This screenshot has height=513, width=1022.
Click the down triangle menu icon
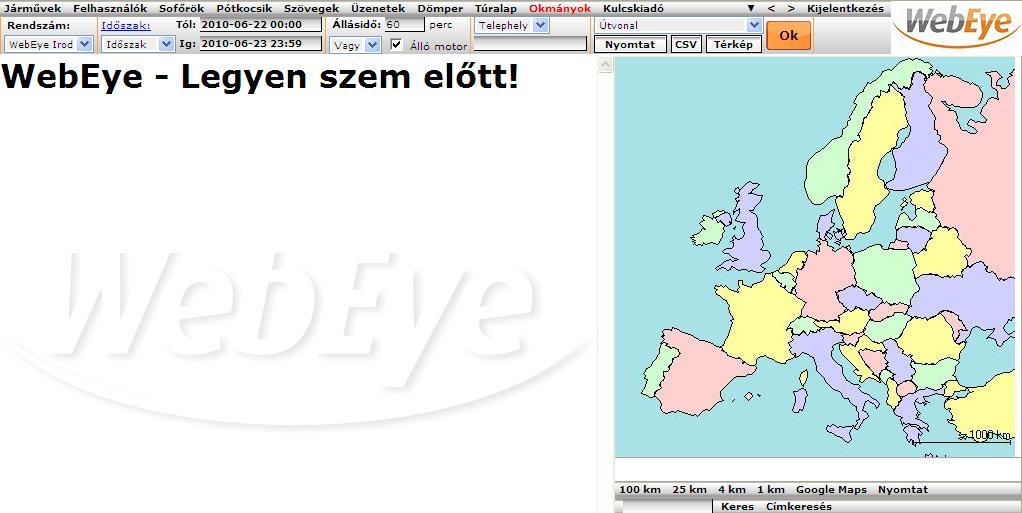click(751, 8)
